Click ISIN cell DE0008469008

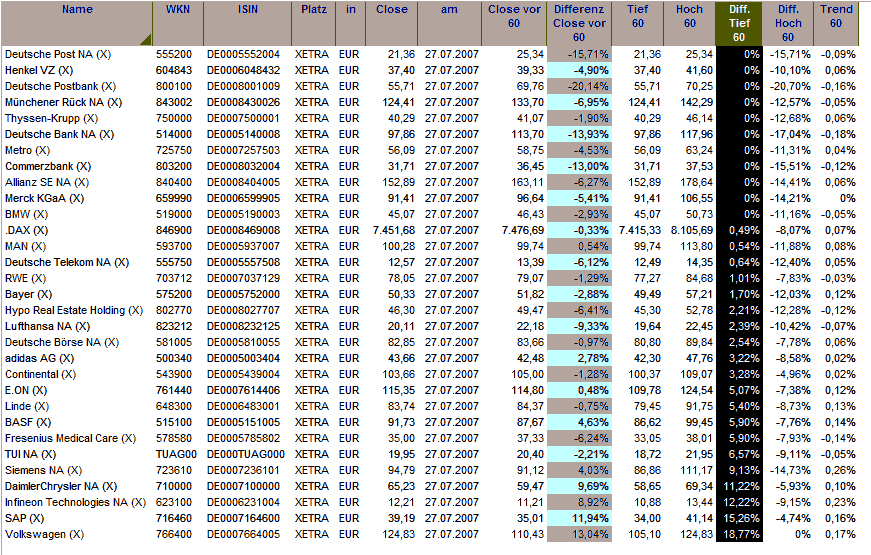click(243, 231)
